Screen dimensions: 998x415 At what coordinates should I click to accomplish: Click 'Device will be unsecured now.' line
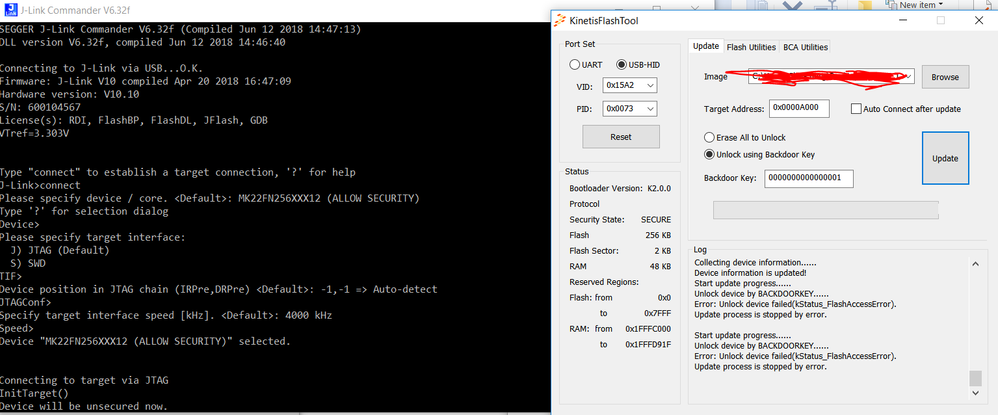click(x=84, y=406)
